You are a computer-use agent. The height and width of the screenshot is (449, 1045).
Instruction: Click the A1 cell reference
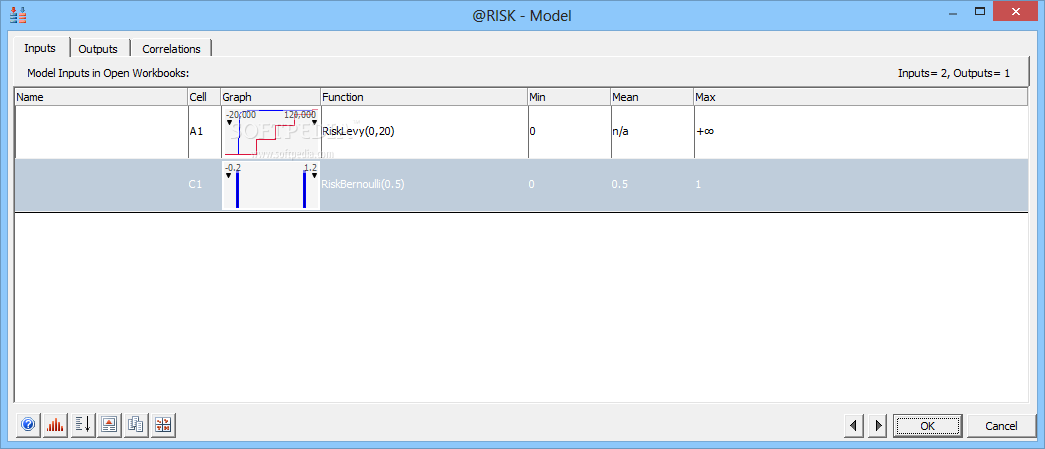tap(196, 132)
